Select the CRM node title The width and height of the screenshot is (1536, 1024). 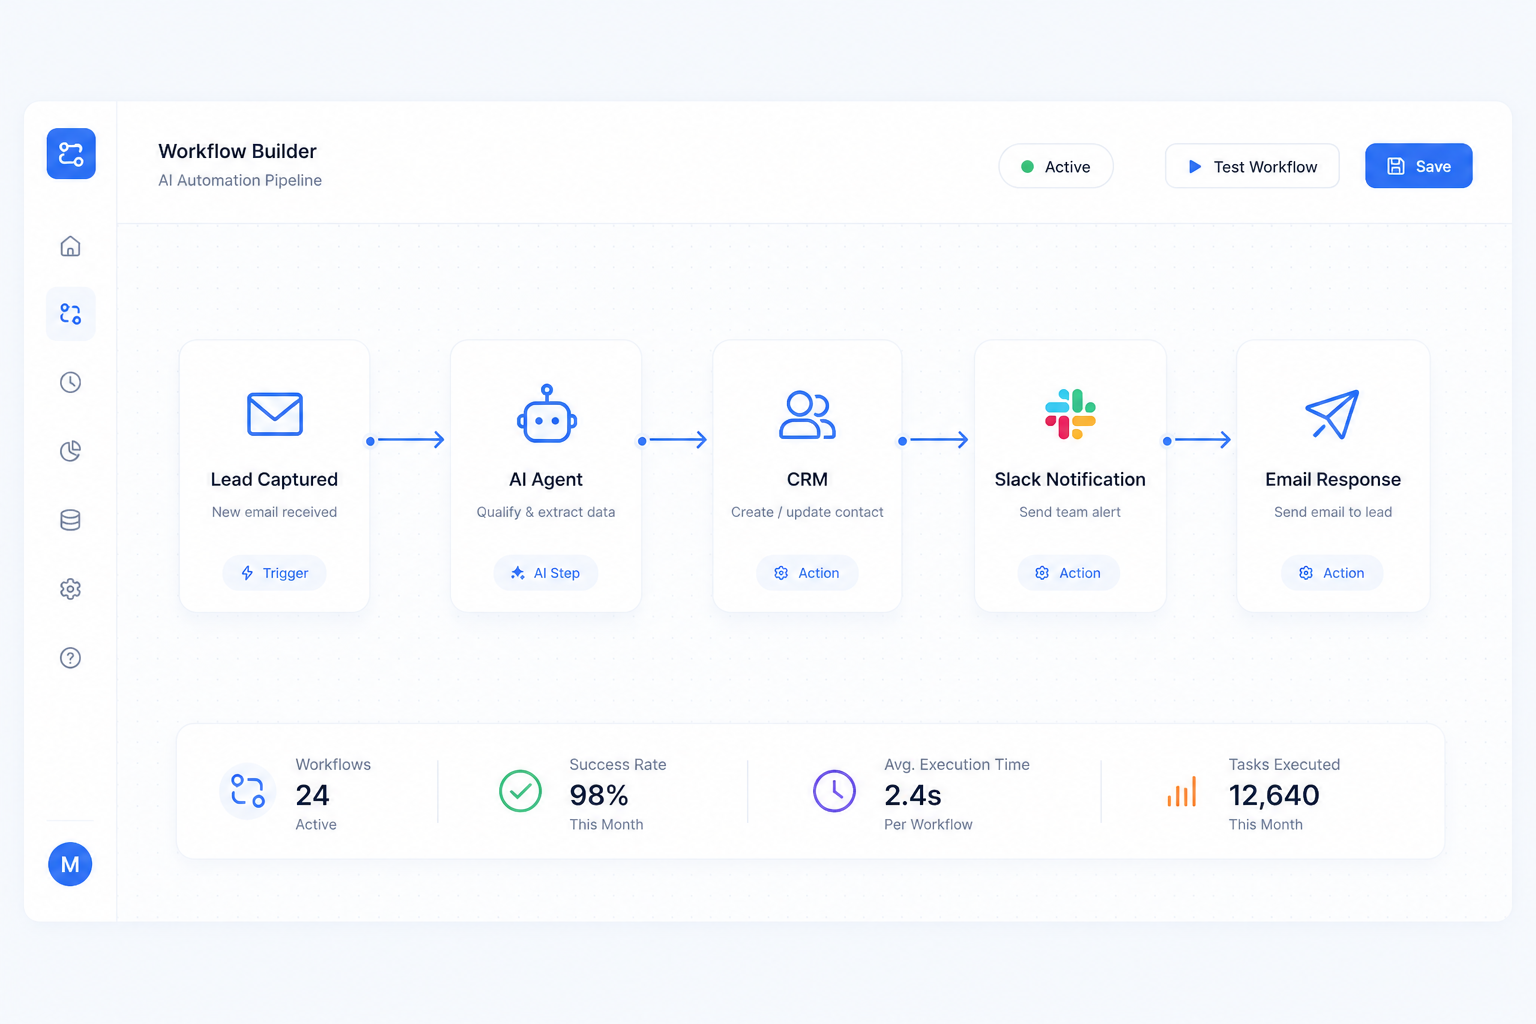[807, 480]
